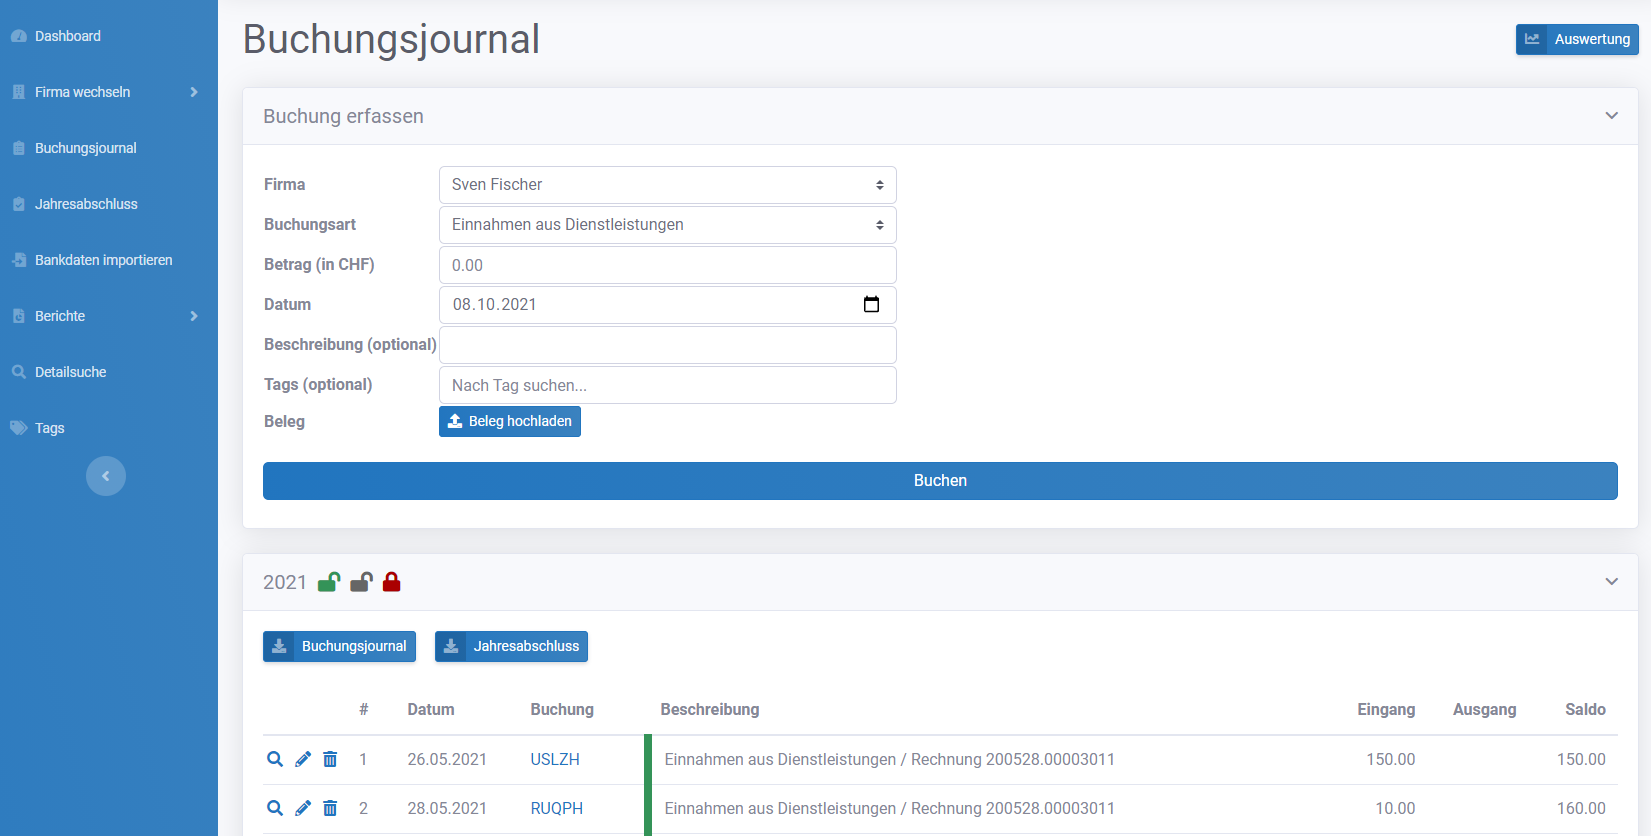
Task: Collapse the Buchung erfassen panel
Action: (x=1611, y=116)
